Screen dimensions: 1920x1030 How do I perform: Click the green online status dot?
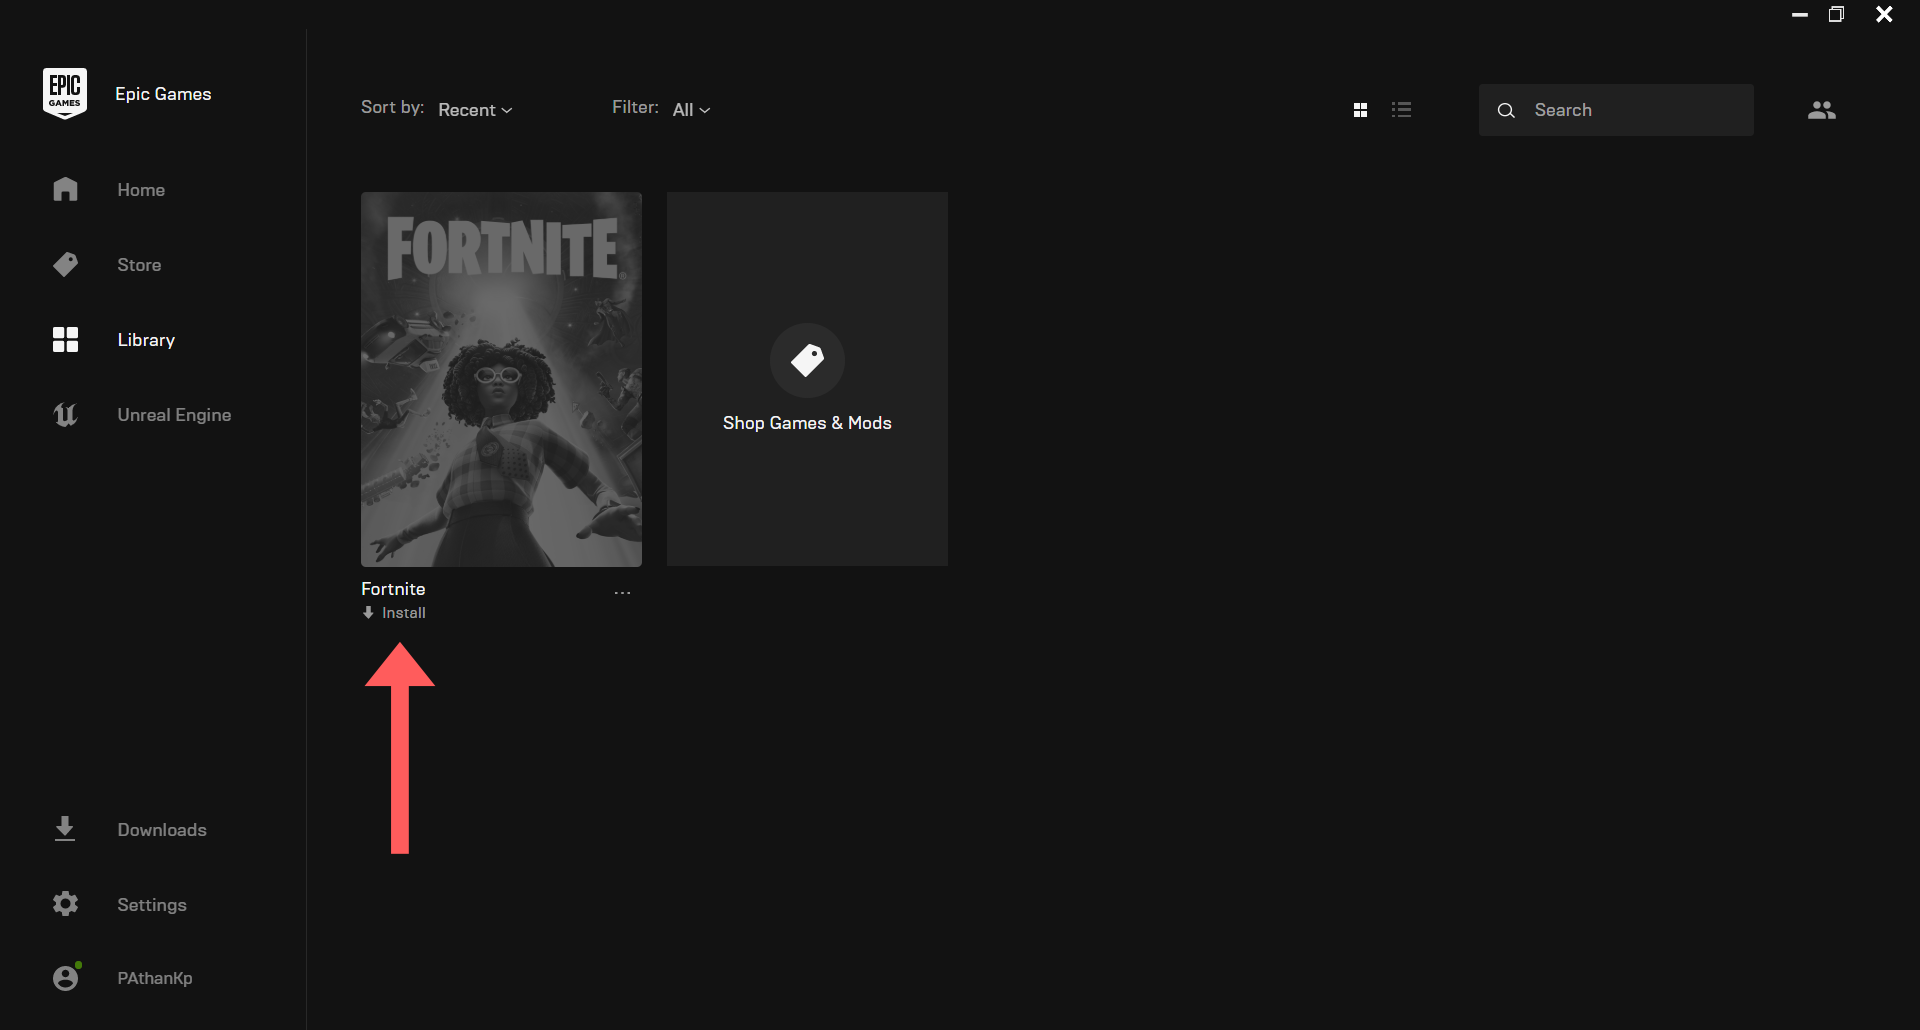(x=78, y=965)
